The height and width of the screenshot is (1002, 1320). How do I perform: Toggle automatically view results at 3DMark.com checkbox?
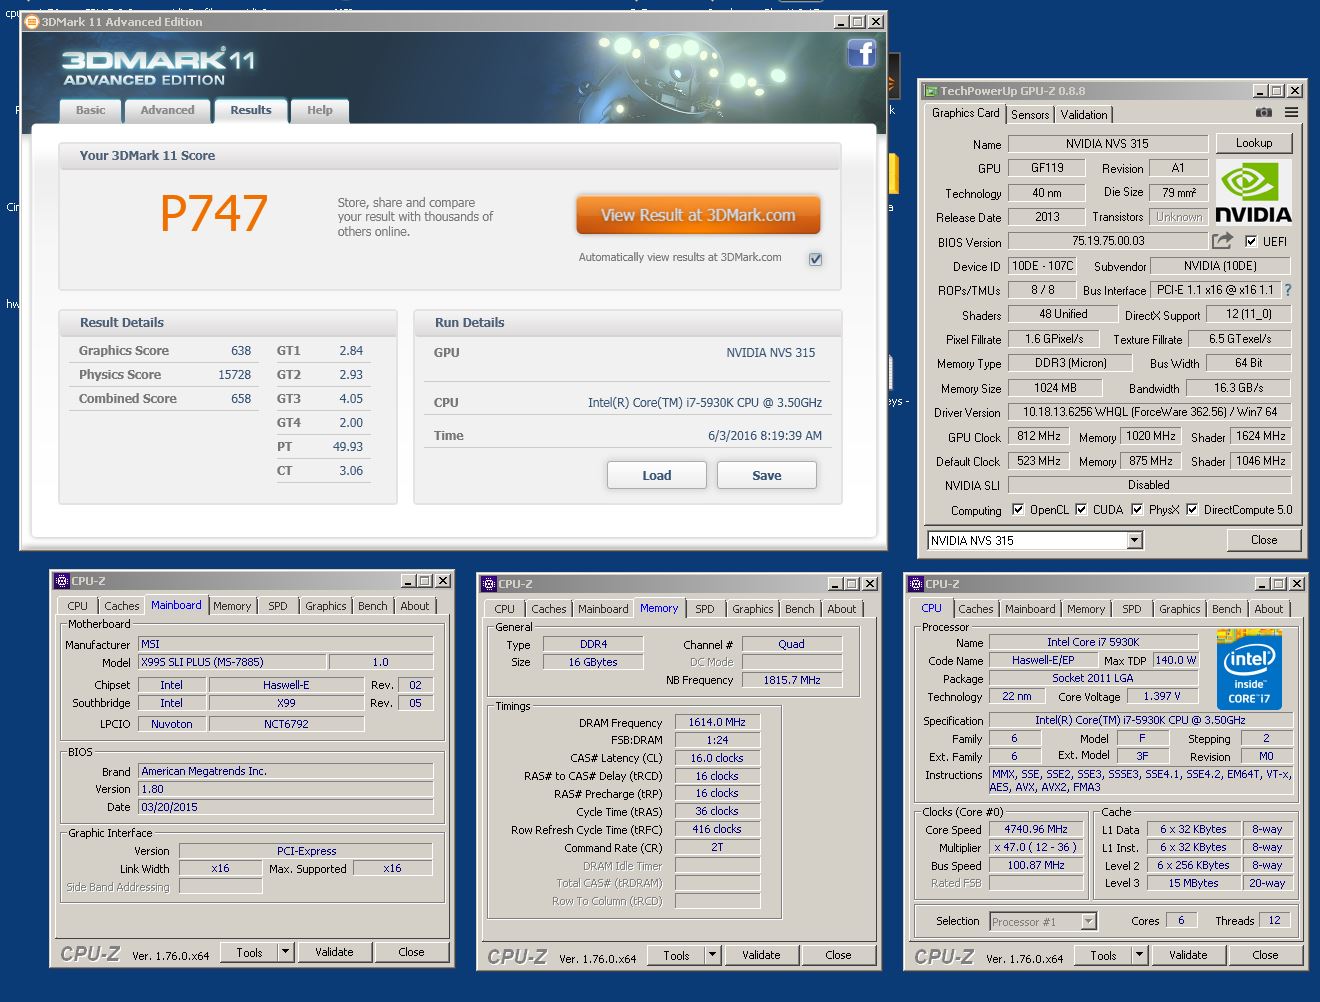coord(815,259)
